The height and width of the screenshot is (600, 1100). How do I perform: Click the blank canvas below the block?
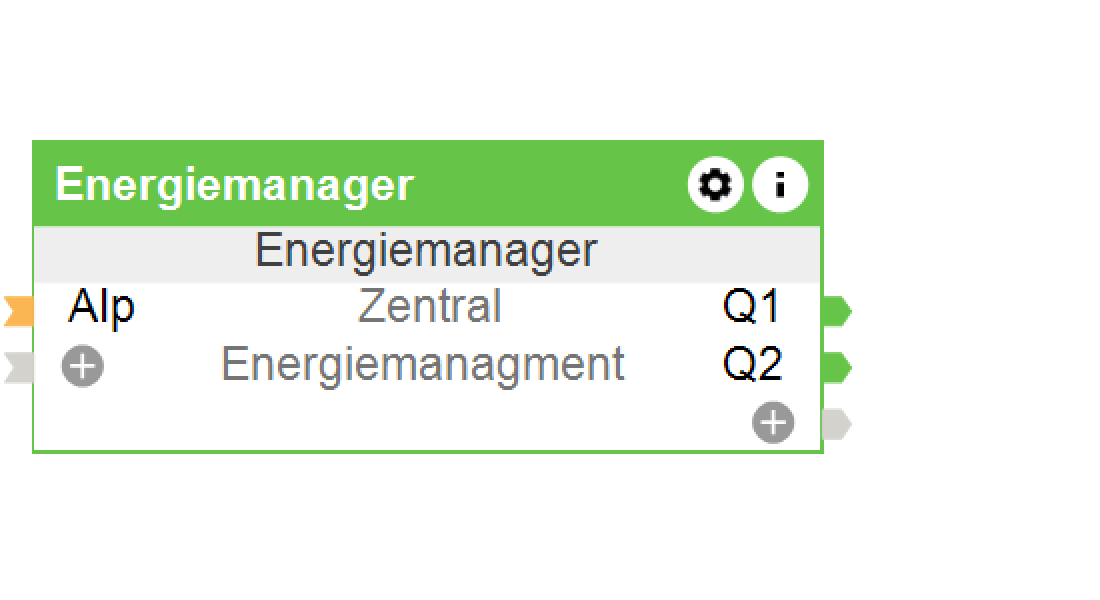[x=430, y=530]
